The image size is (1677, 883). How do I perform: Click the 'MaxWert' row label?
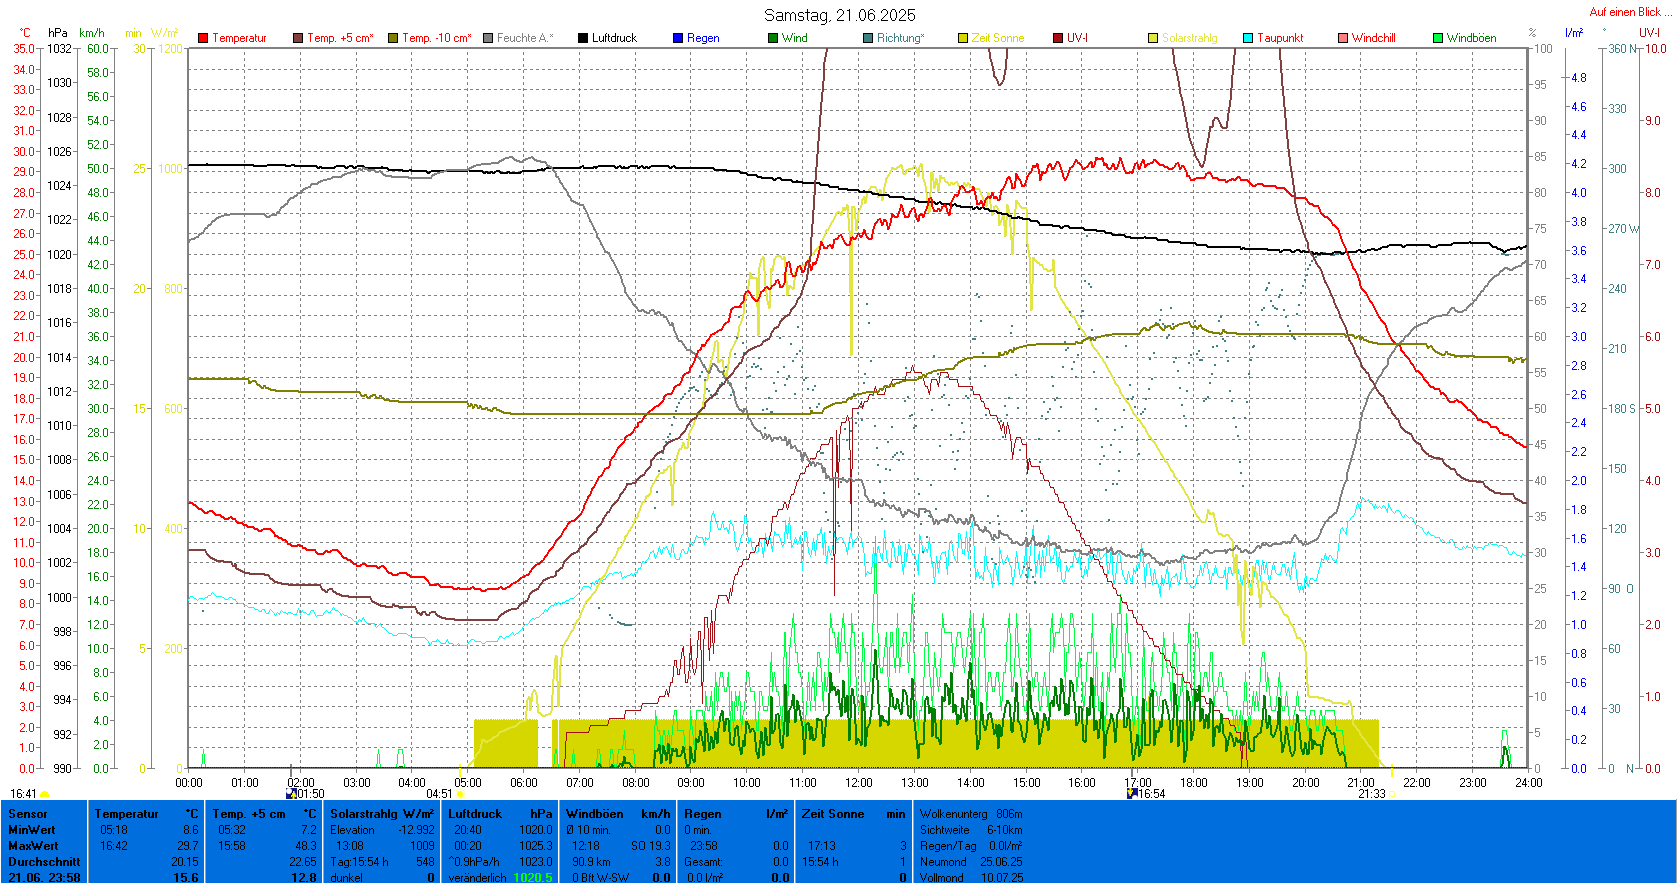point(33,846)
